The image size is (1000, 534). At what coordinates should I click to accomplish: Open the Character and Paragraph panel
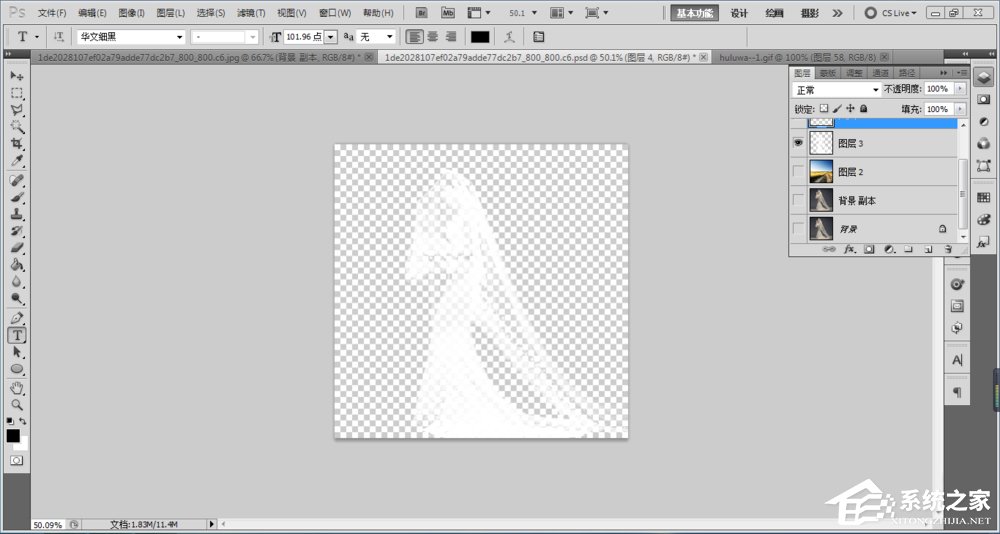(x=539, y=37)
